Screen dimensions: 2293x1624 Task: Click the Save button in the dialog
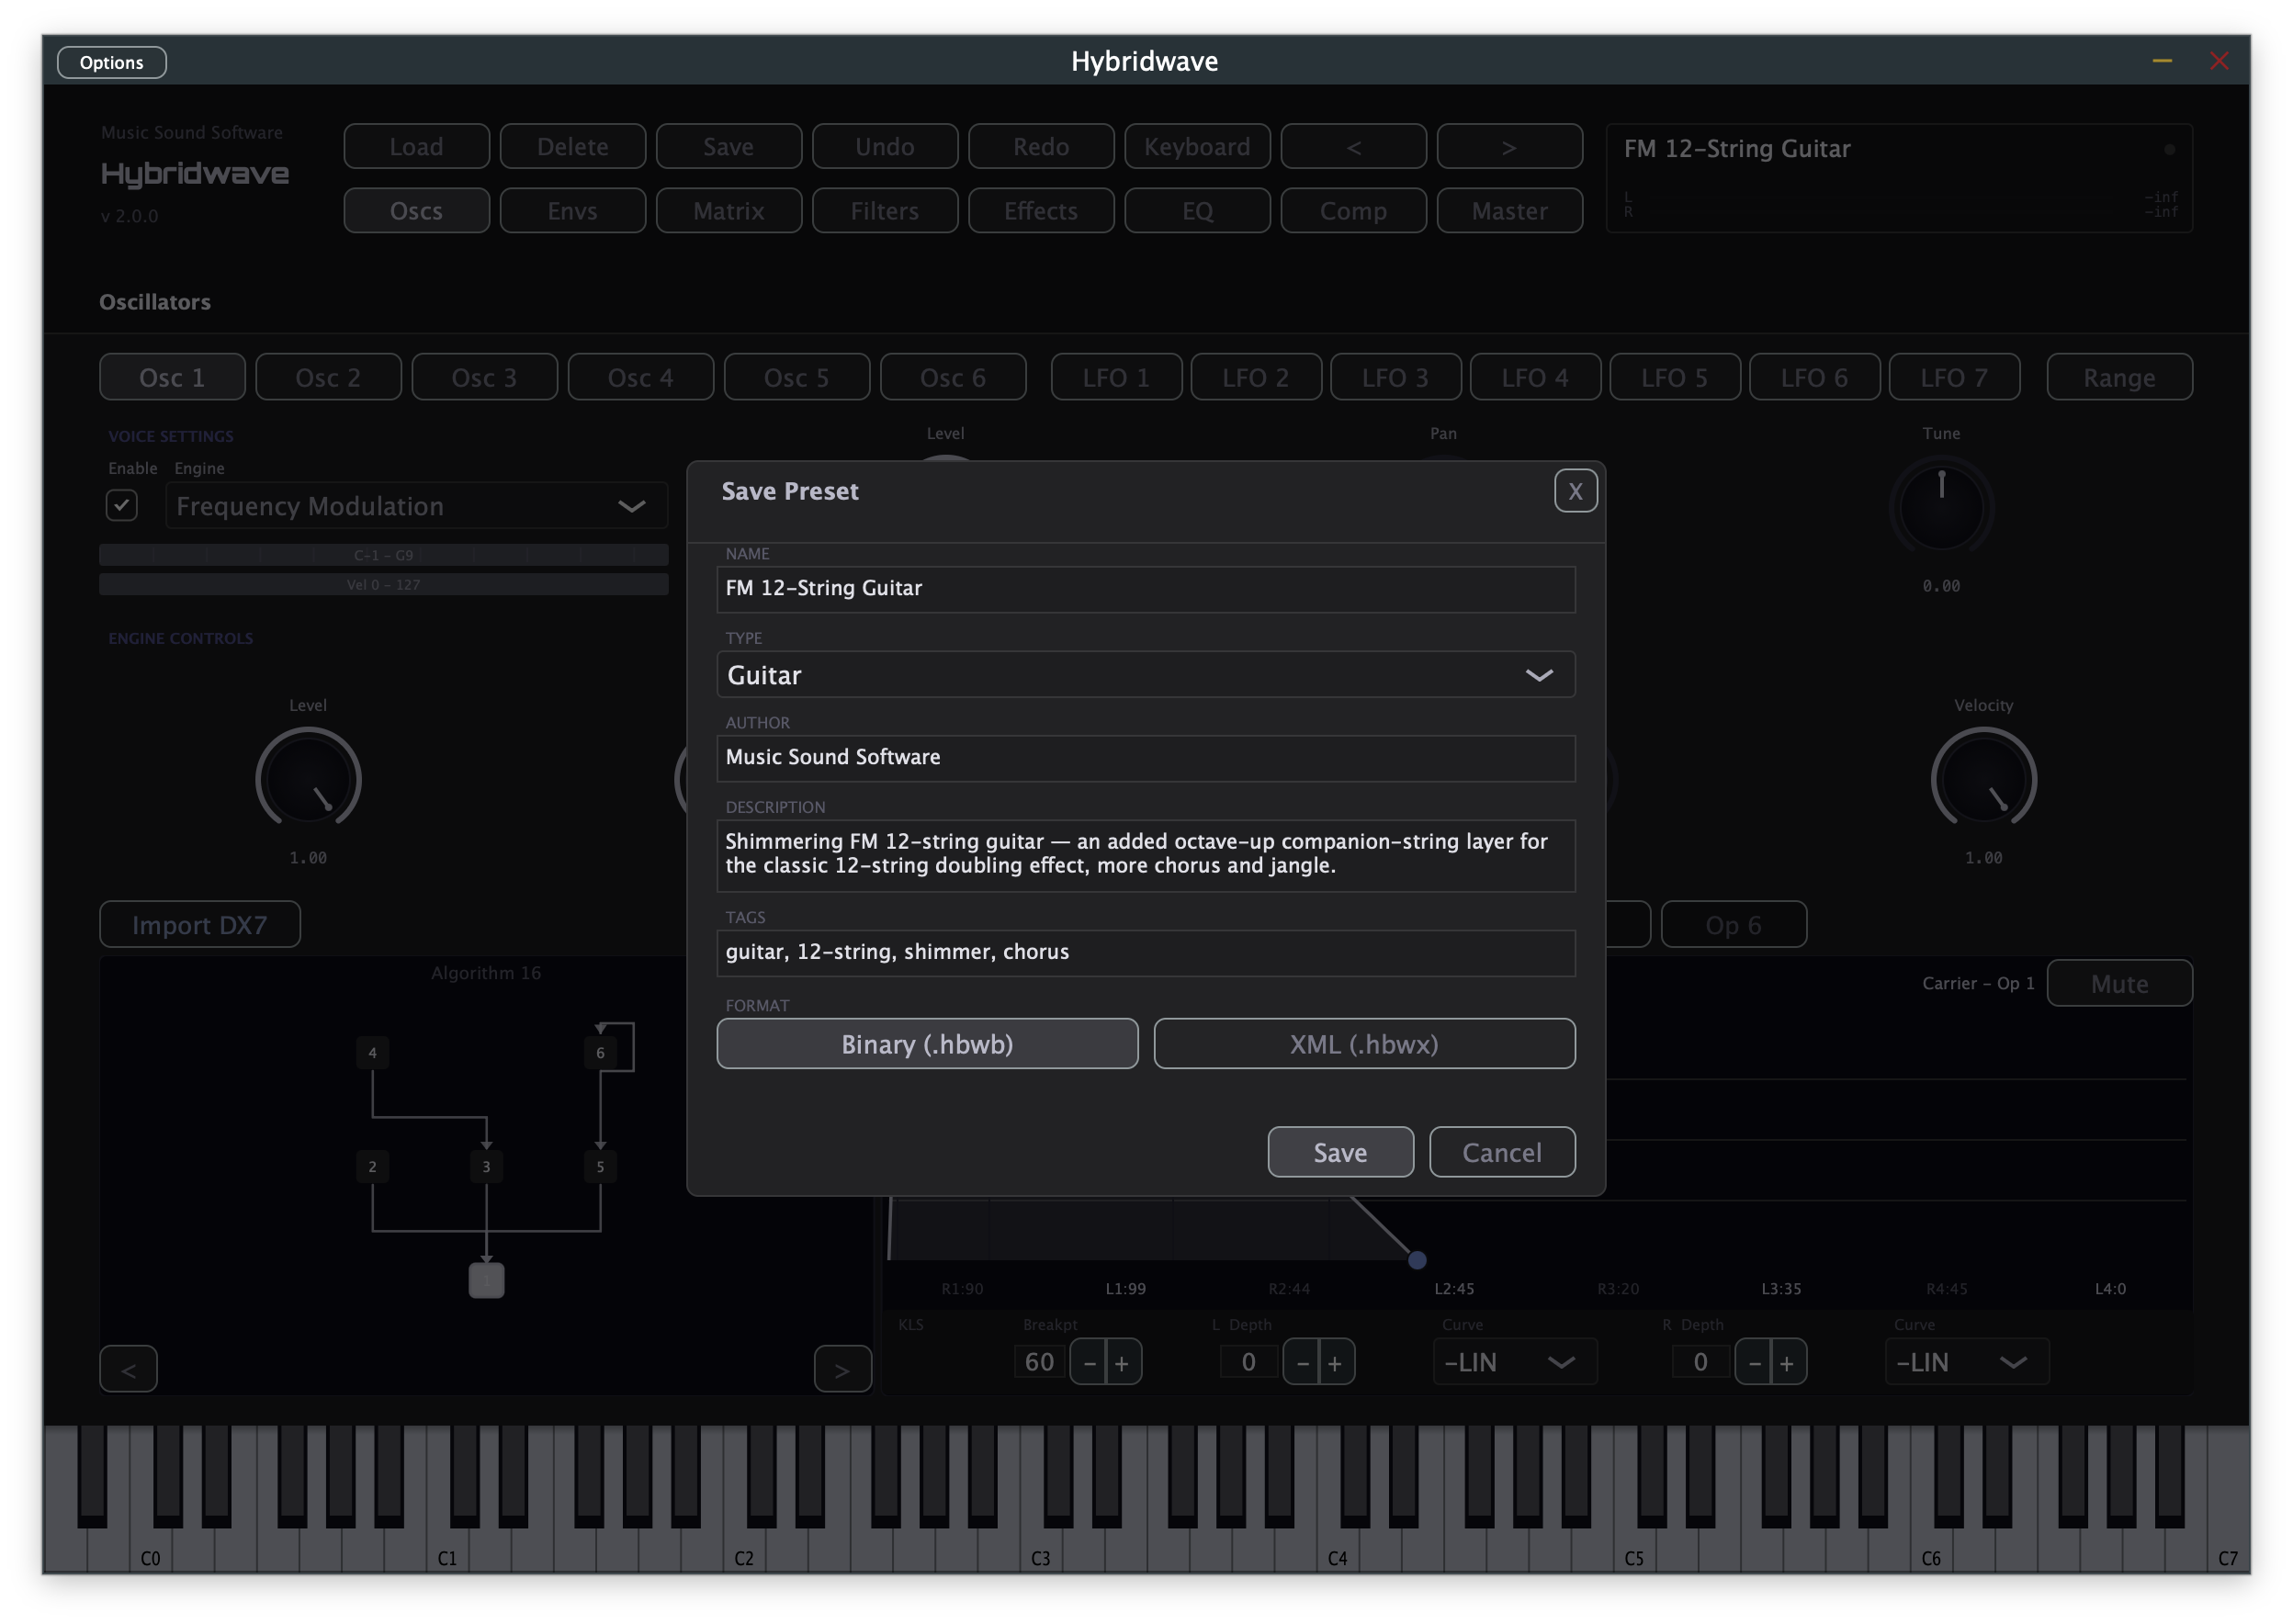coord(1339,1152)
